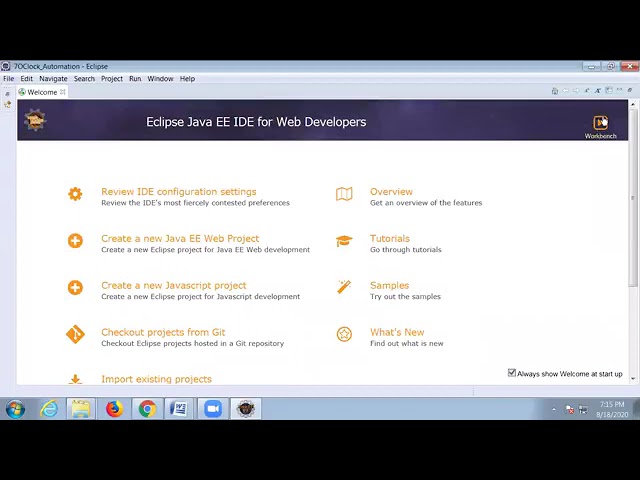640x480 pixels.
Task: Click the Customize page toolbar icon
Action: pyautogui.click(x=609, y=90)
